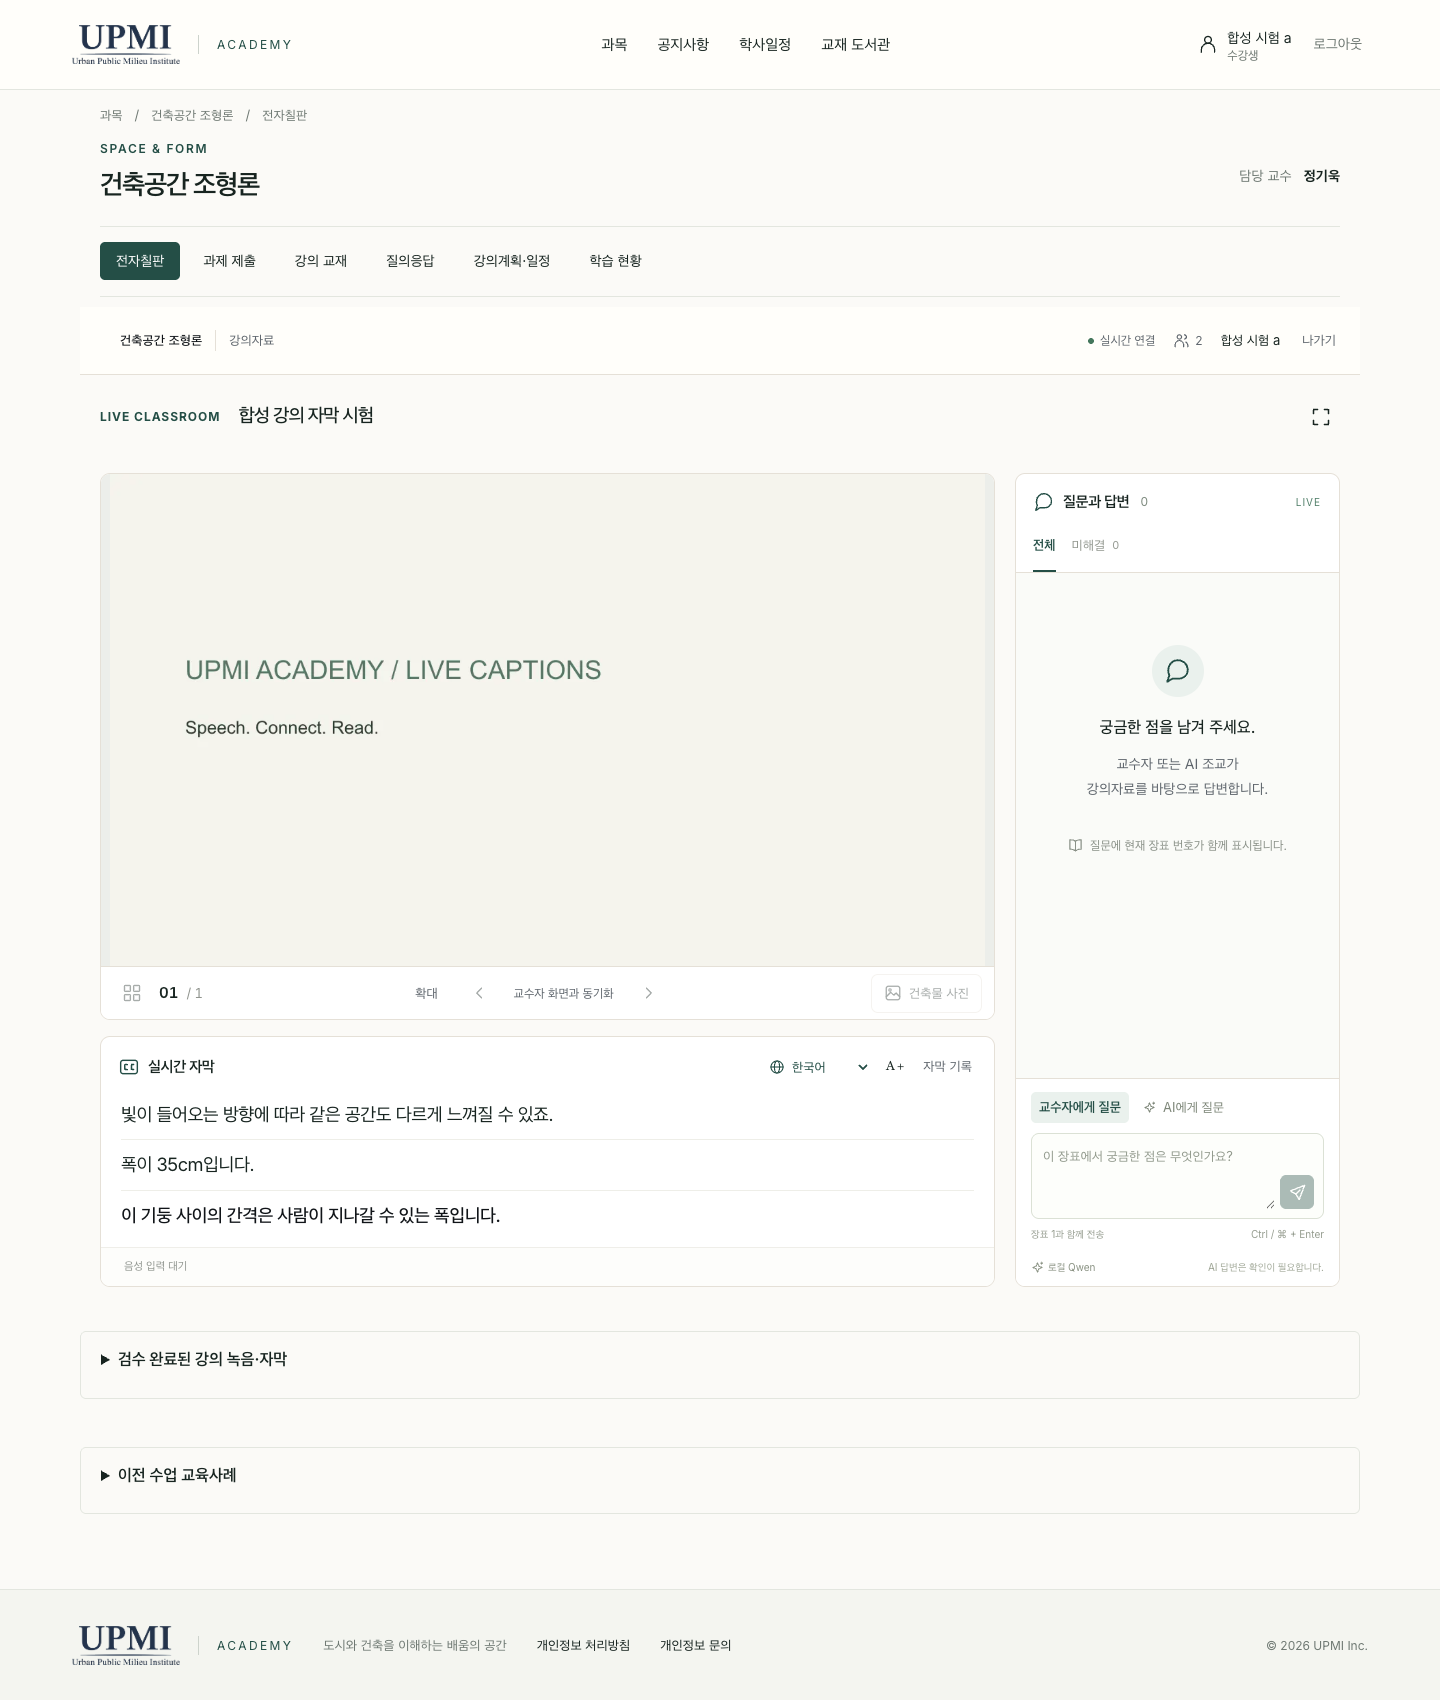Send the question with paper plane button
The height and width of the screenshot is (1700, 1440).
pos(1297,1192)
